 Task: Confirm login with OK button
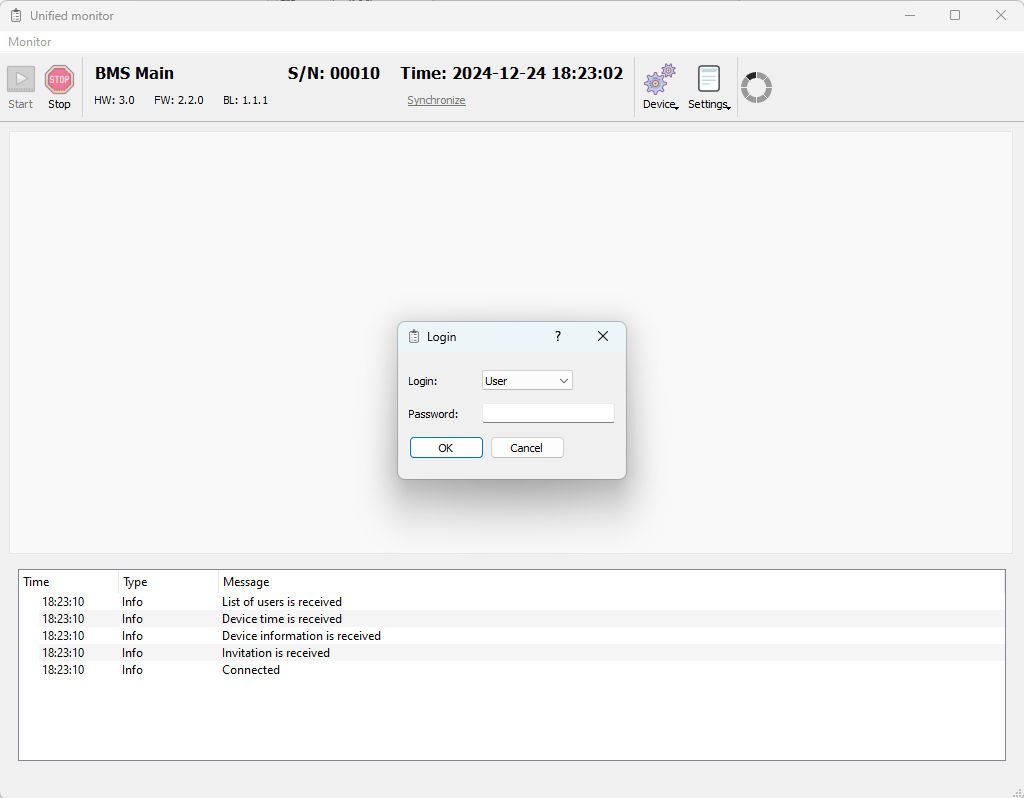click(x=446, y=448)
